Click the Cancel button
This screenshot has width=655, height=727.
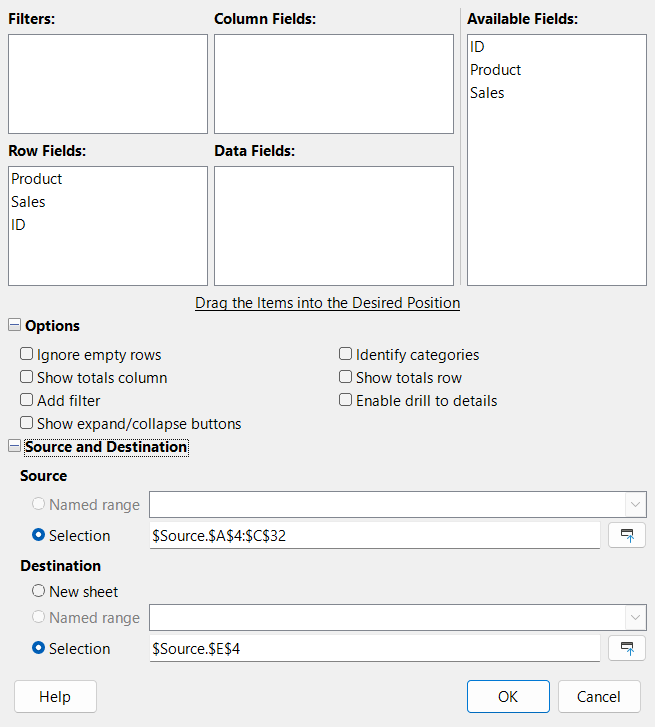point(599,696)
